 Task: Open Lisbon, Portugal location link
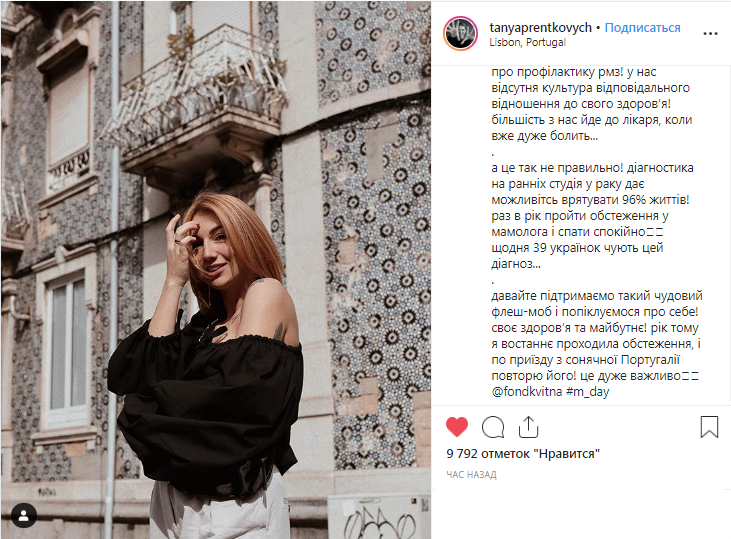527,42
